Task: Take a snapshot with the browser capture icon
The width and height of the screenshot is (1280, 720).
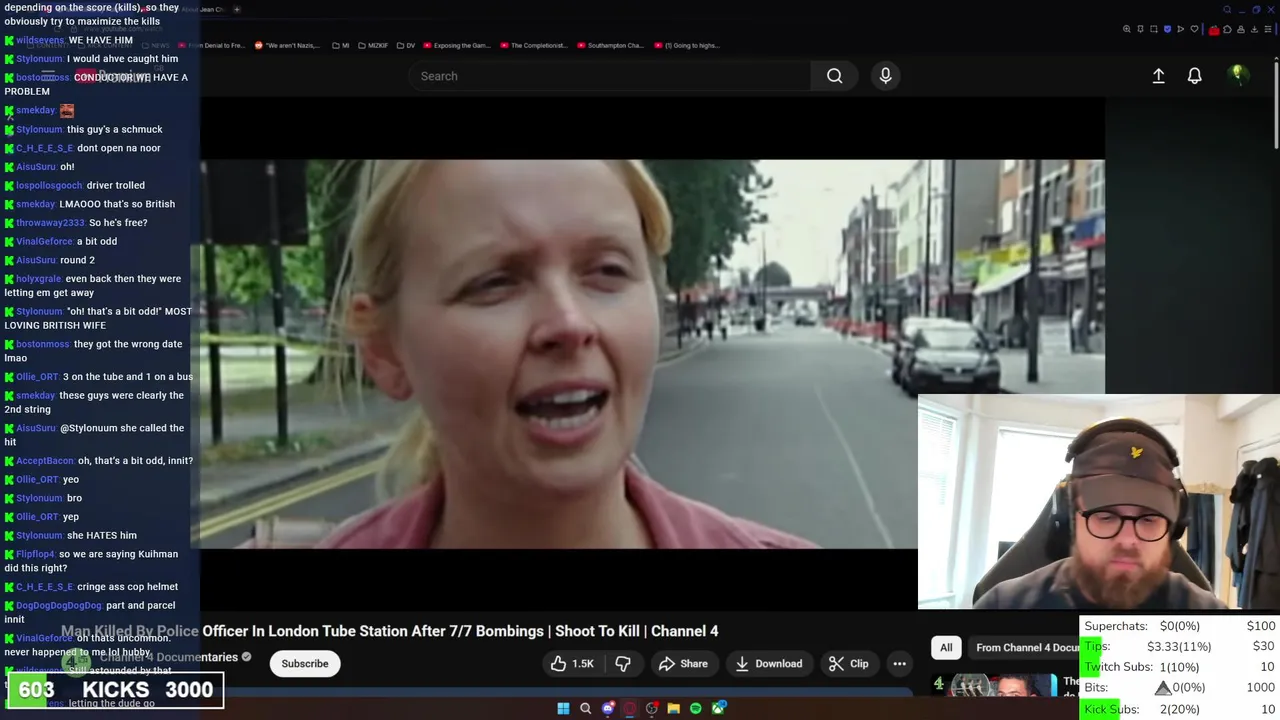Action: coord(1154,29)
